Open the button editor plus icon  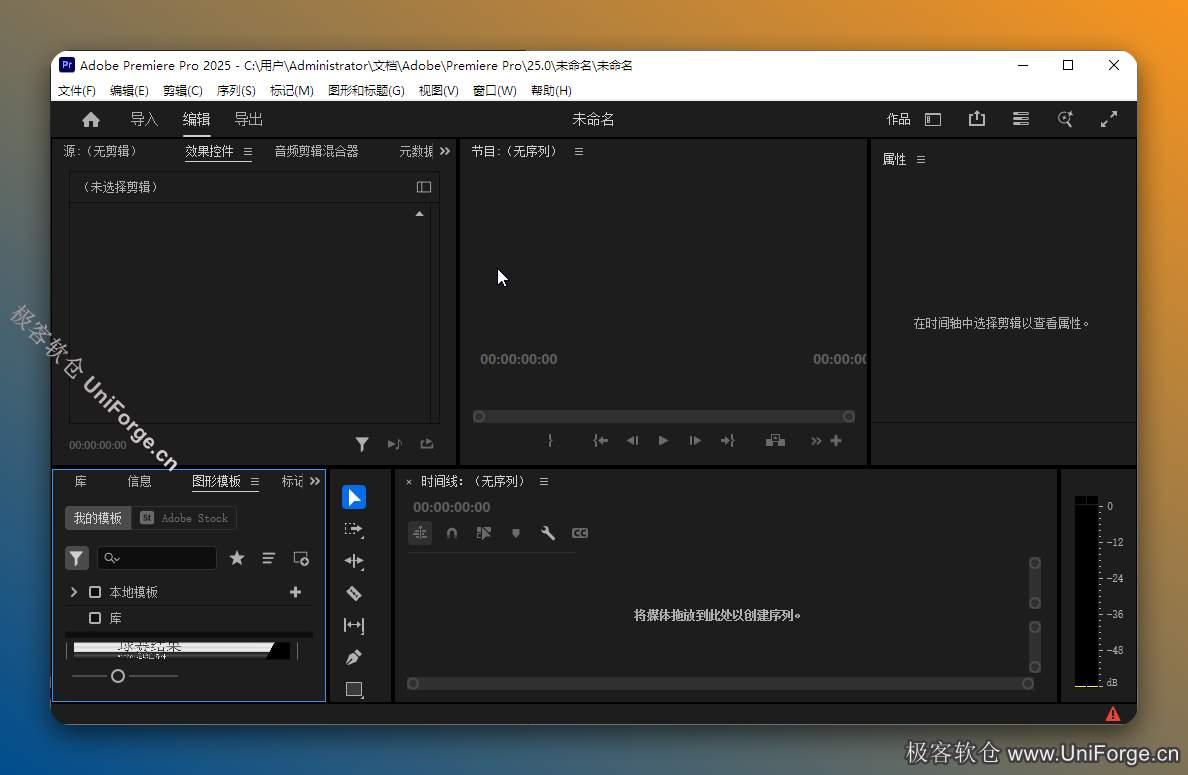click(836, 440)
